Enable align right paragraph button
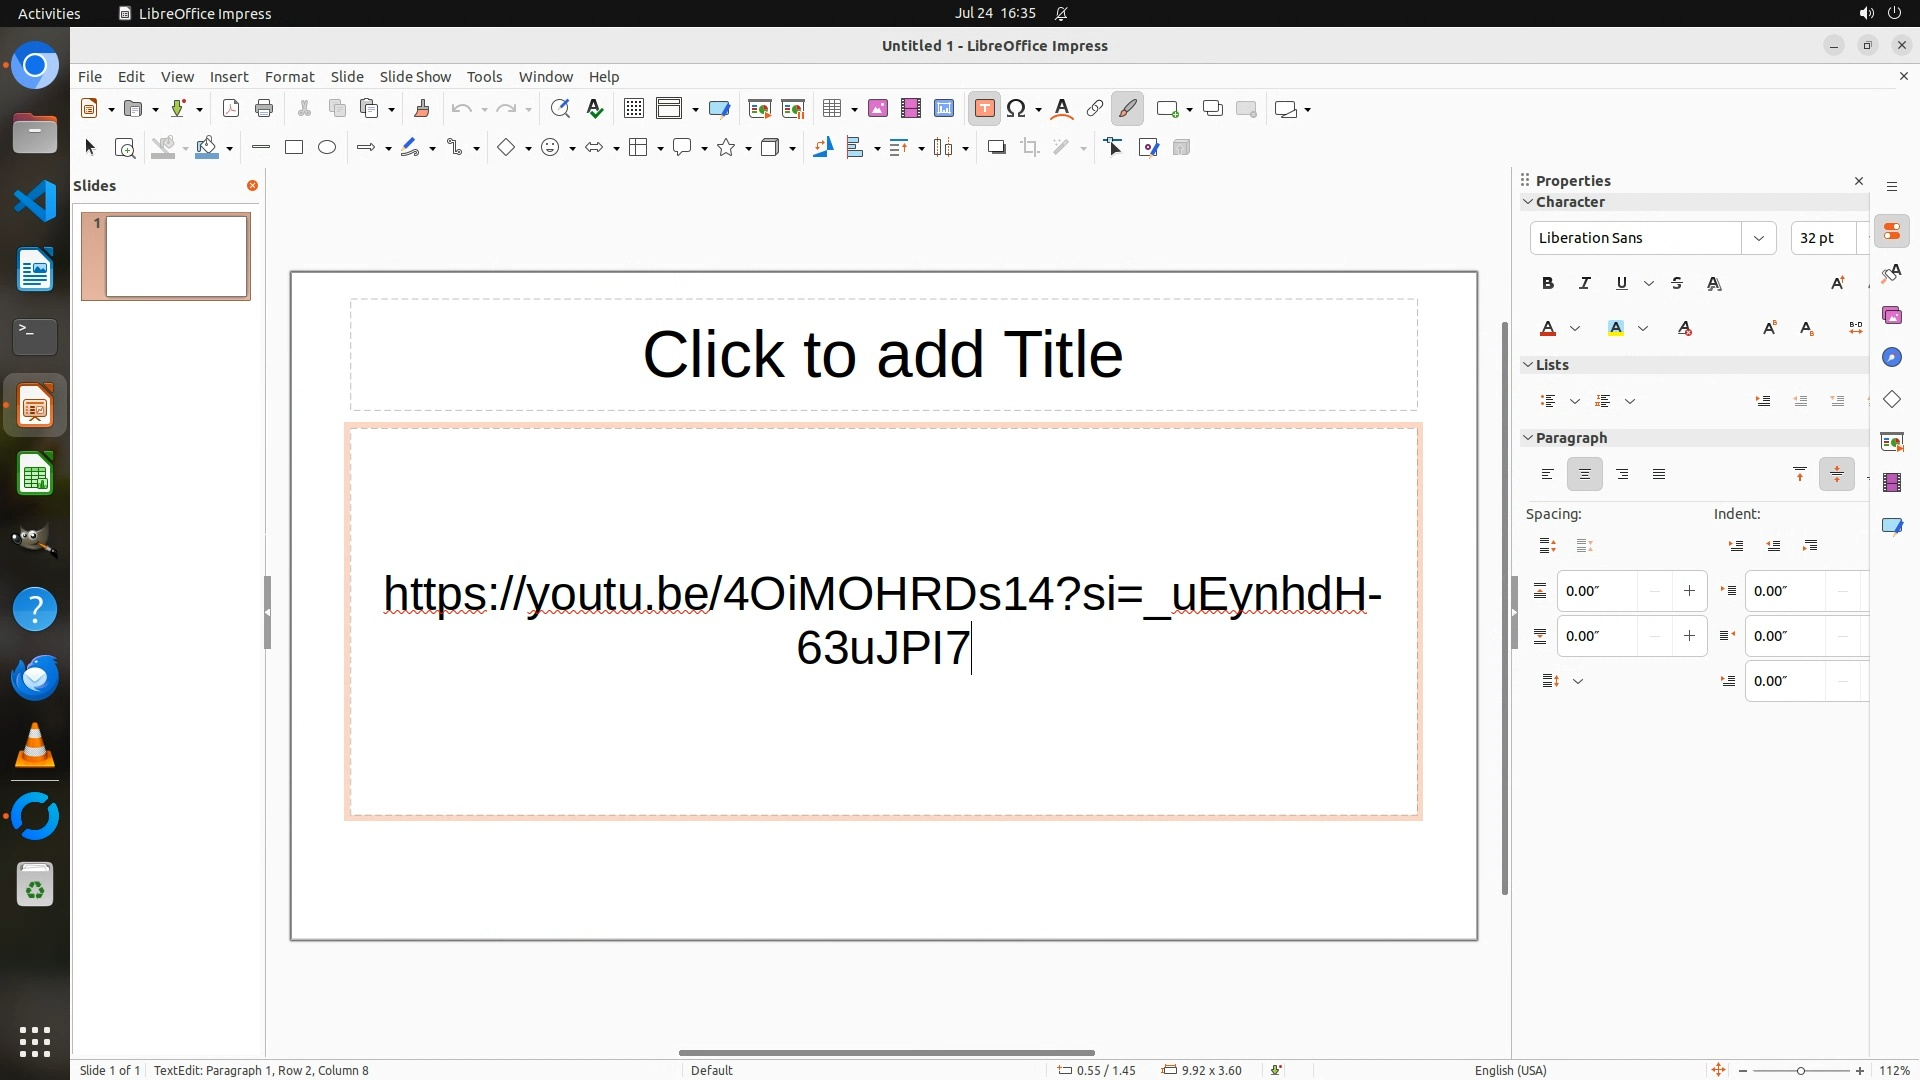 pos(1622,475)
